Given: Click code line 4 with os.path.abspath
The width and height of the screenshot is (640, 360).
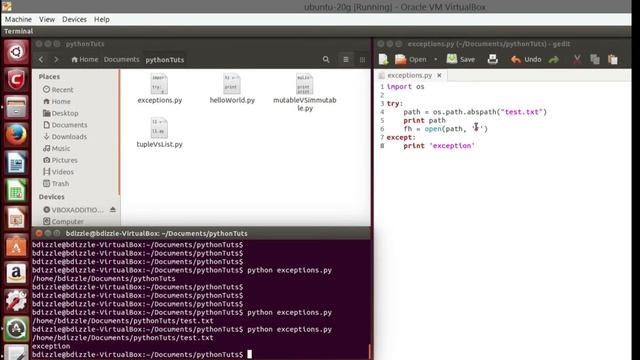Looking at the screenshot, I should click(475, 112).
